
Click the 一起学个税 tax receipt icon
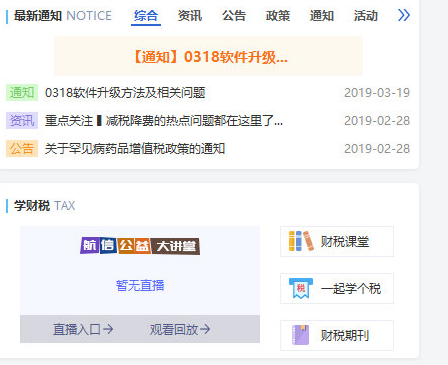coord(301,288)
